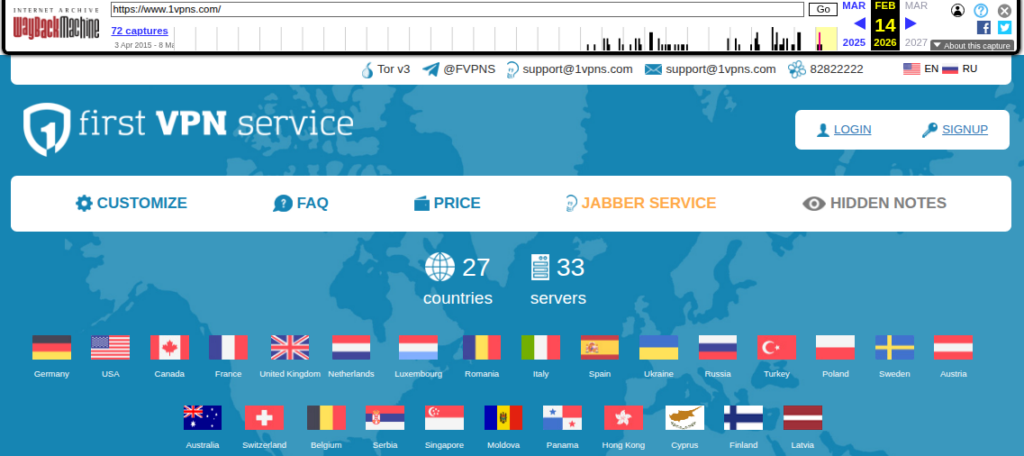Click the 82822222 ICQ contact
This screenshot has height=456, width=1024.
click(x=825, y=69)
